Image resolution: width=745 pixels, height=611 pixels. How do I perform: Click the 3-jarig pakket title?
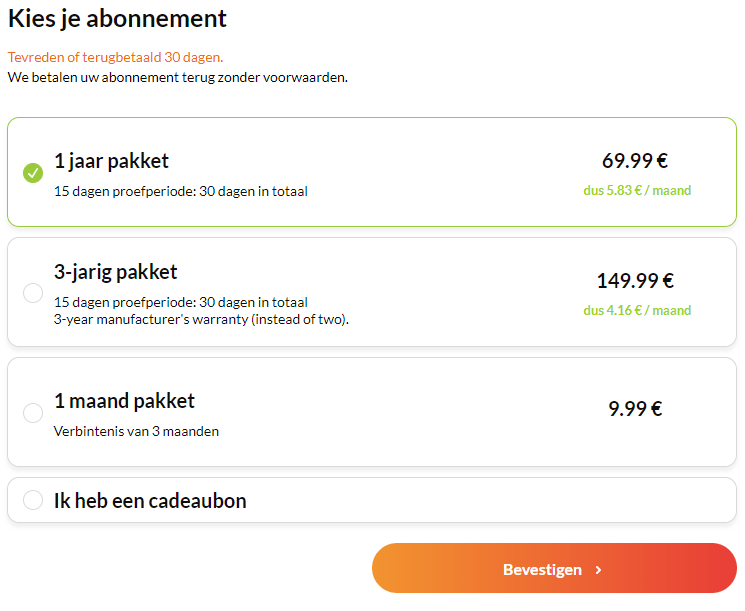pyautogui.click(x=115, y=272)
